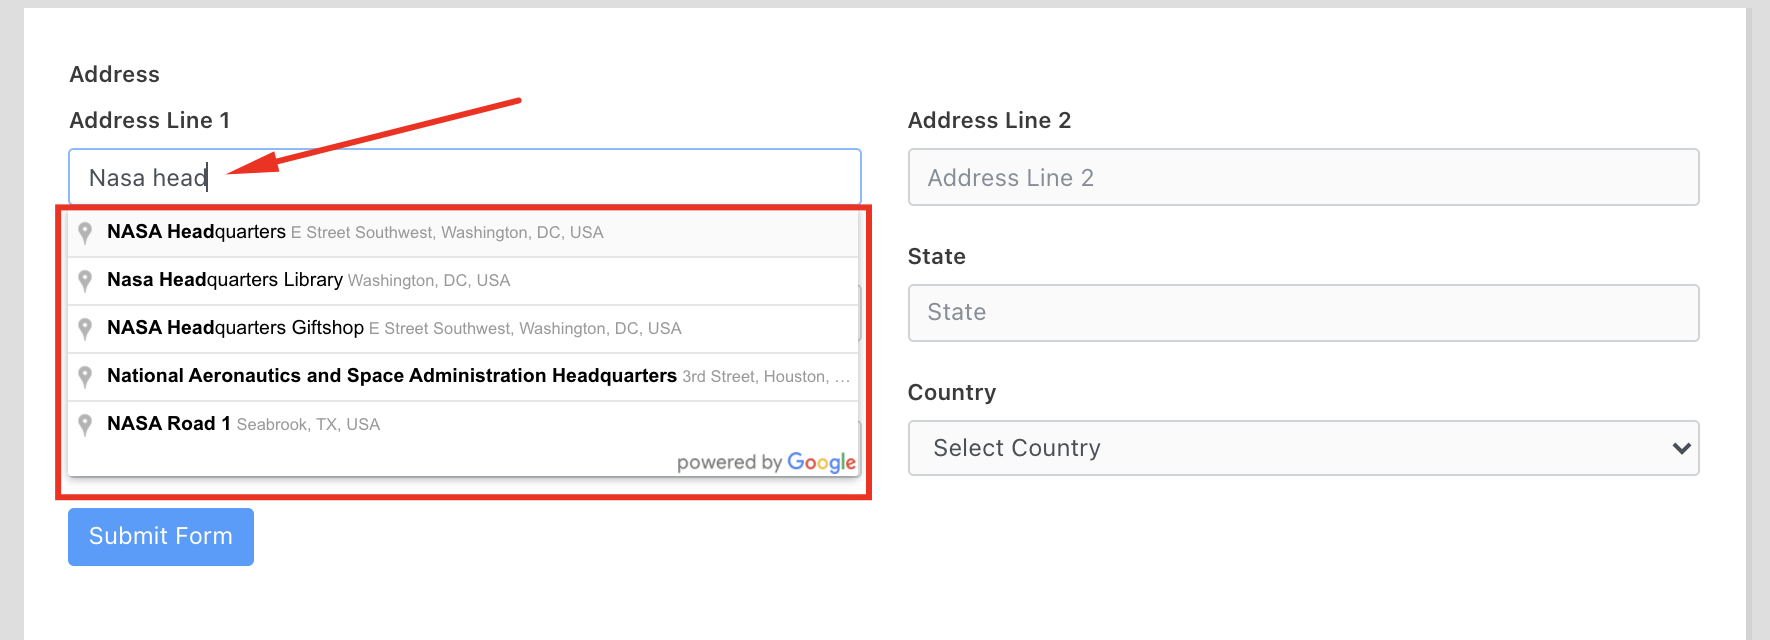Viewport: 1770px width, 640px height.
Task: Select NASA Headquarters E Street Southwest suggestion
Action: 355,232
